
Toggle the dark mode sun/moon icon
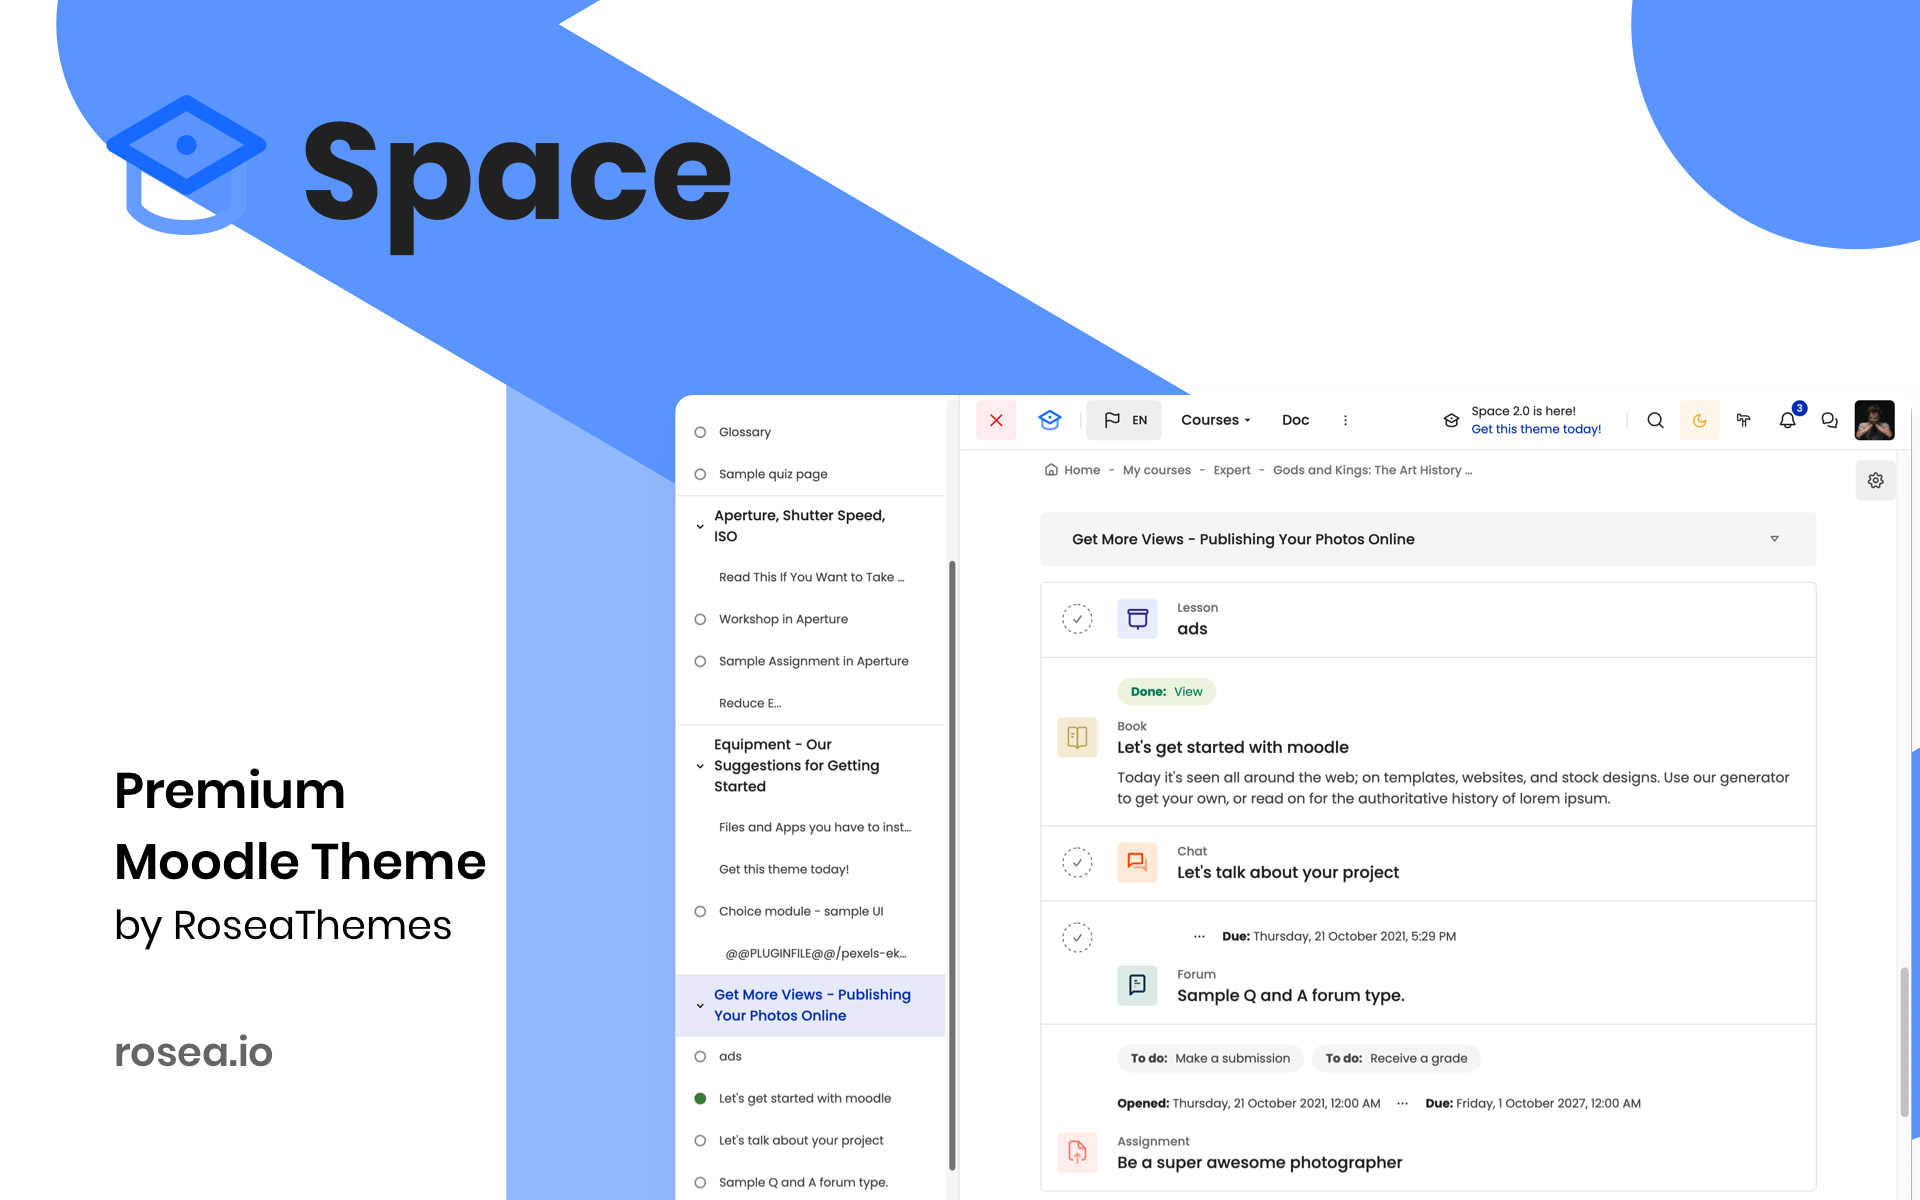[1697, 420]
